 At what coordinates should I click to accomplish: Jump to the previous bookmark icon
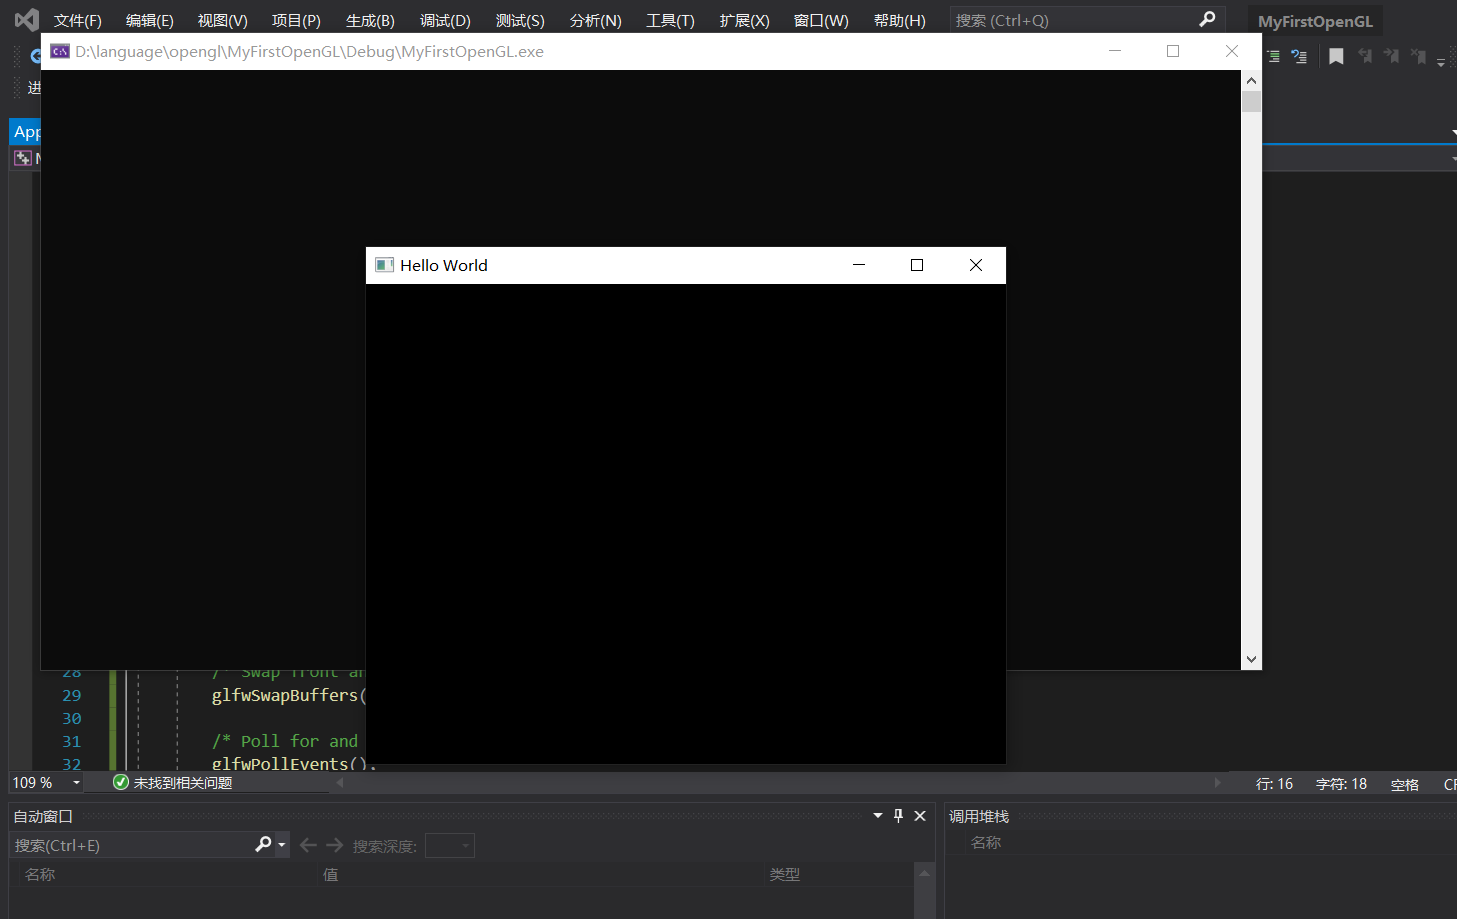coord(1365,56)
